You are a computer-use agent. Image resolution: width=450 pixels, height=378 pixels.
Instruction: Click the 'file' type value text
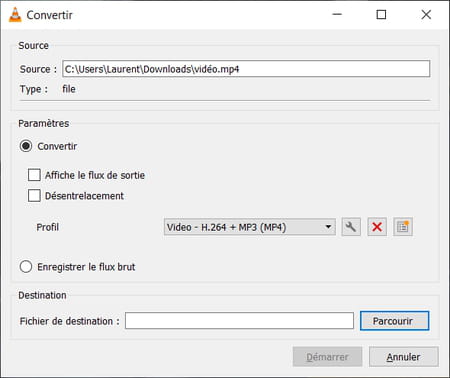click(x=69, y=89)
